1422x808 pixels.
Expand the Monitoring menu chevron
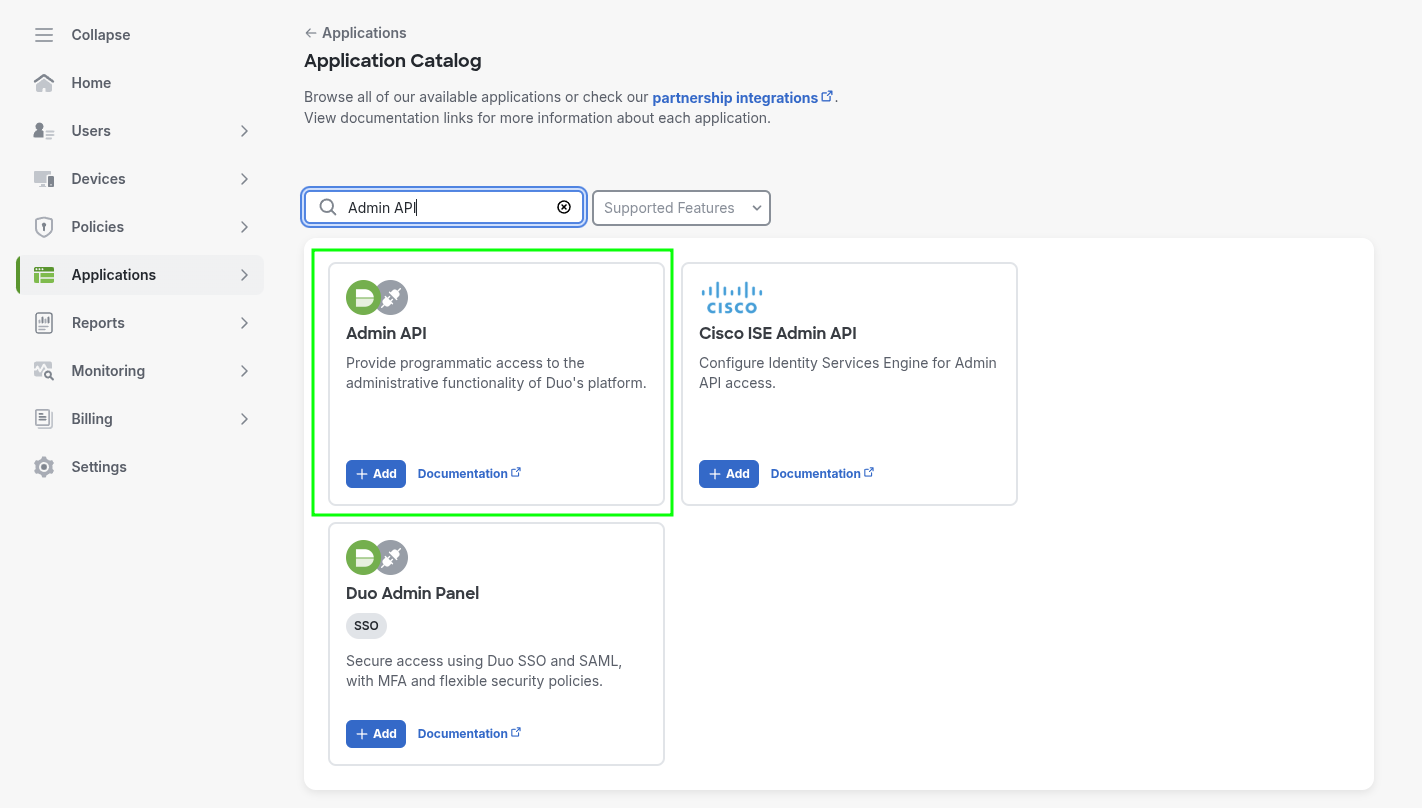click(x=244, y=371)
